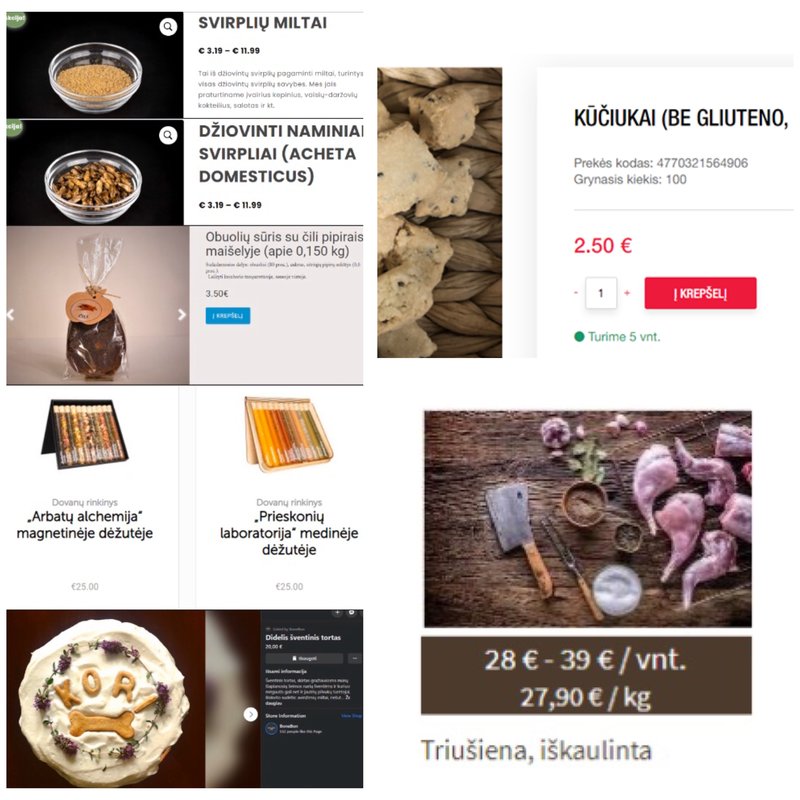Click the Kūčiukai quantity input field
The height and width of the screenshot is (800, 800).
601,293
